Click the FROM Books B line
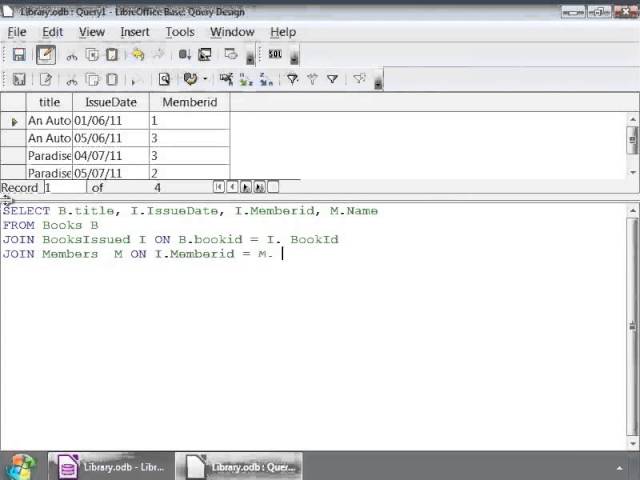Viewport: 640px width, 480px height. coord(51,225)
